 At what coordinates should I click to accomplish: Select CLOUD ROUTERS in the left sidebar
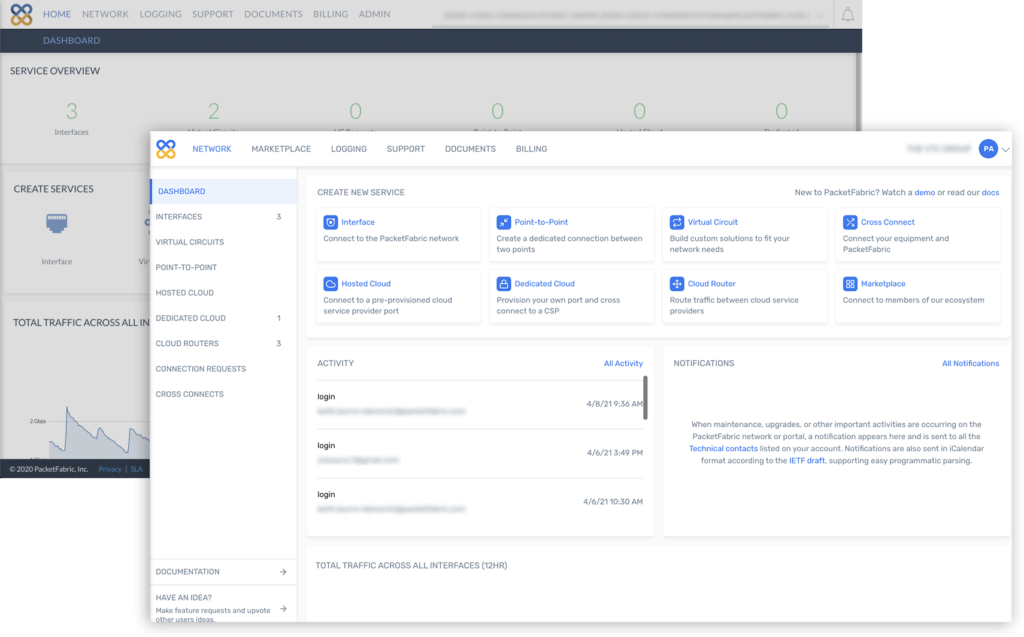[x=223, y=344]
